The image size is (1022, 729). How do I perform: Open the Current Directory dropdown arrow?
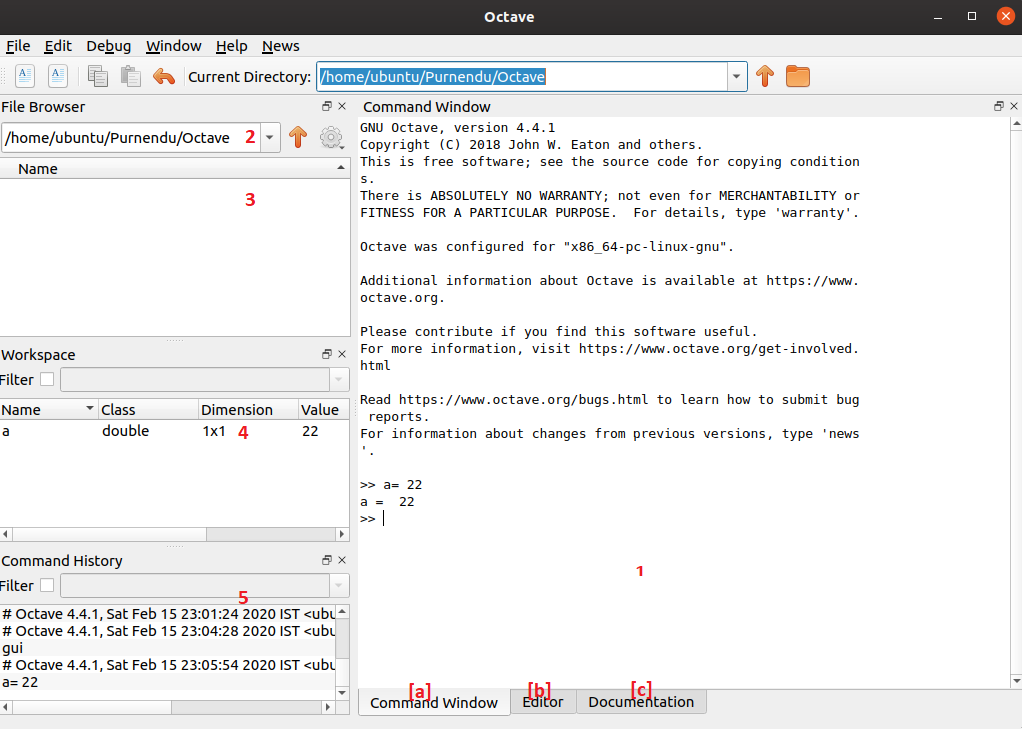pyautogui.click(x=736, y=76)
